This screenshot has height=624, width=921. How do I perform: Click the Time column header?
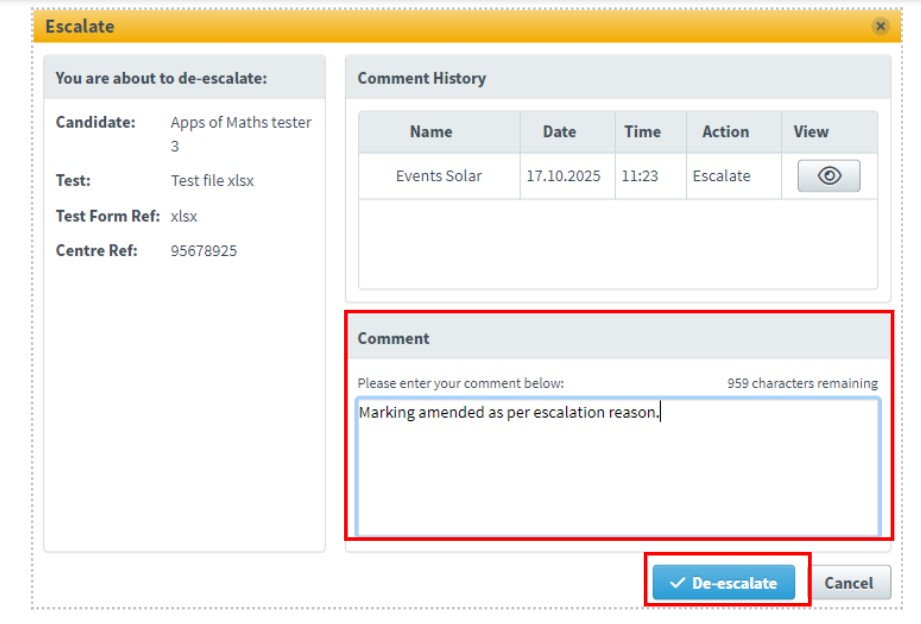(x=642, y=132)
